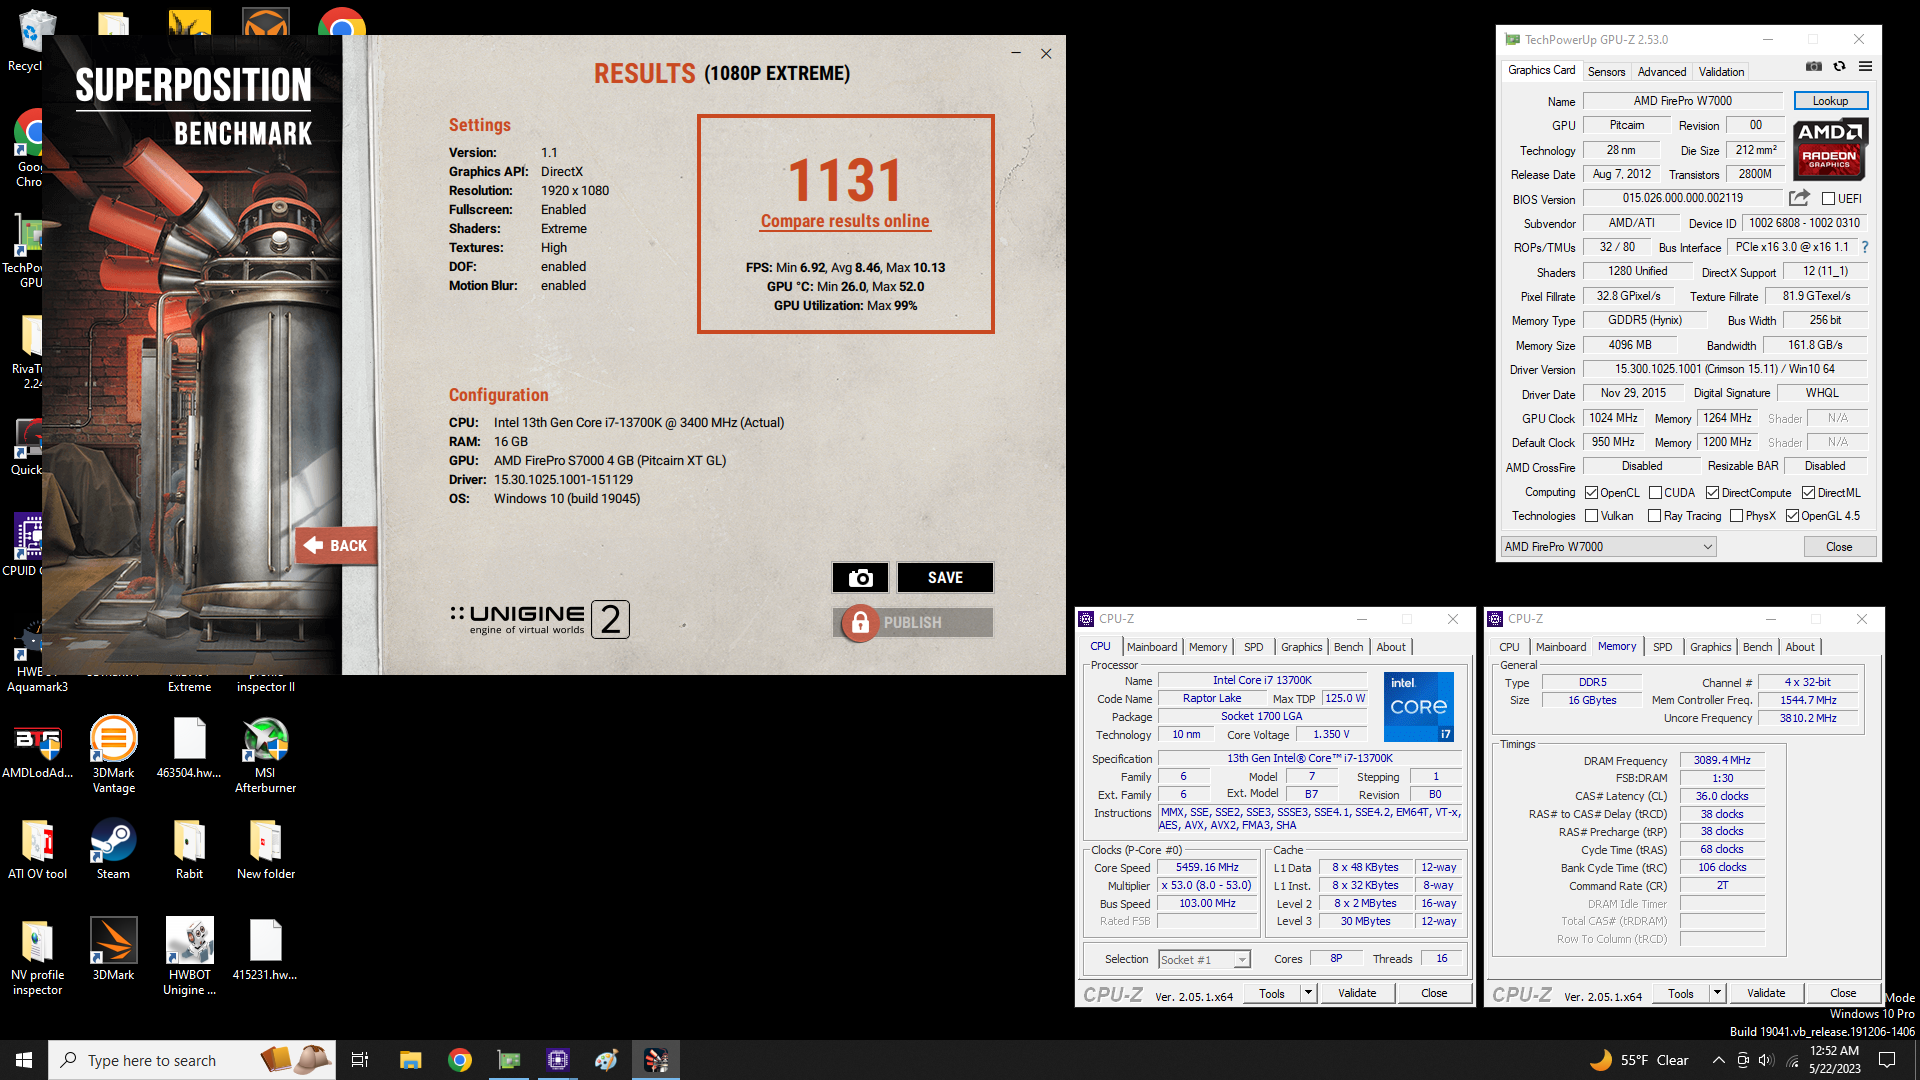The image size is (1920, 1080).
Task: Click the AMD Radeon Graphics logo in GPU-Z
Action: tap(1830, 148)
